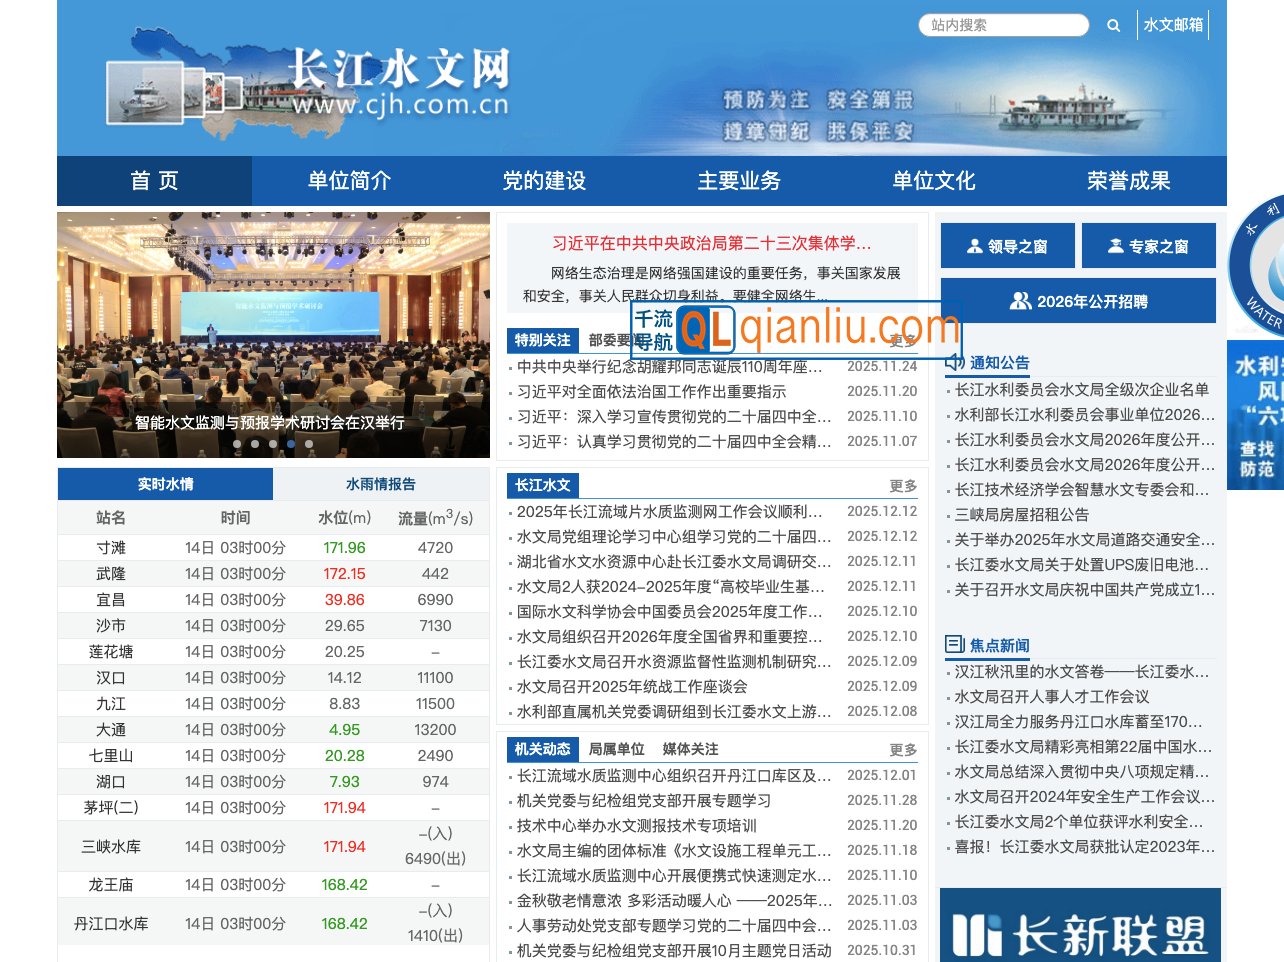1284x962 pixels.
Task: Click the 通知公告 speaker icon
Action: [955, 362]
